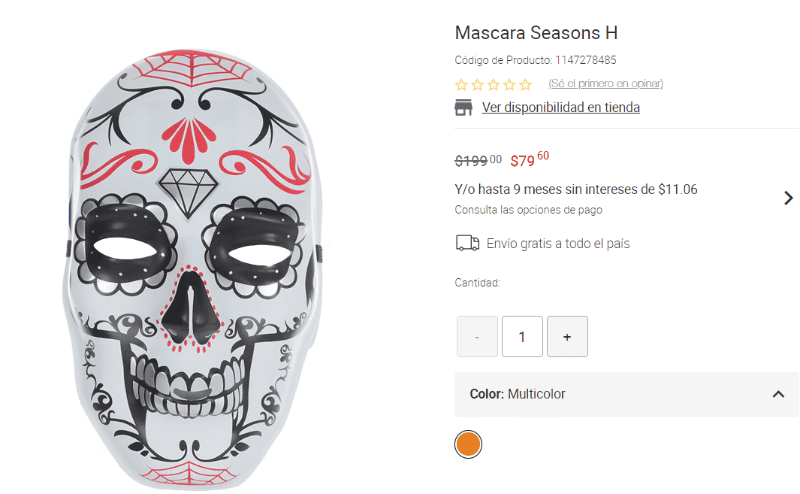
Task: Increase quantity with the plus button
Action: point(567,337)
